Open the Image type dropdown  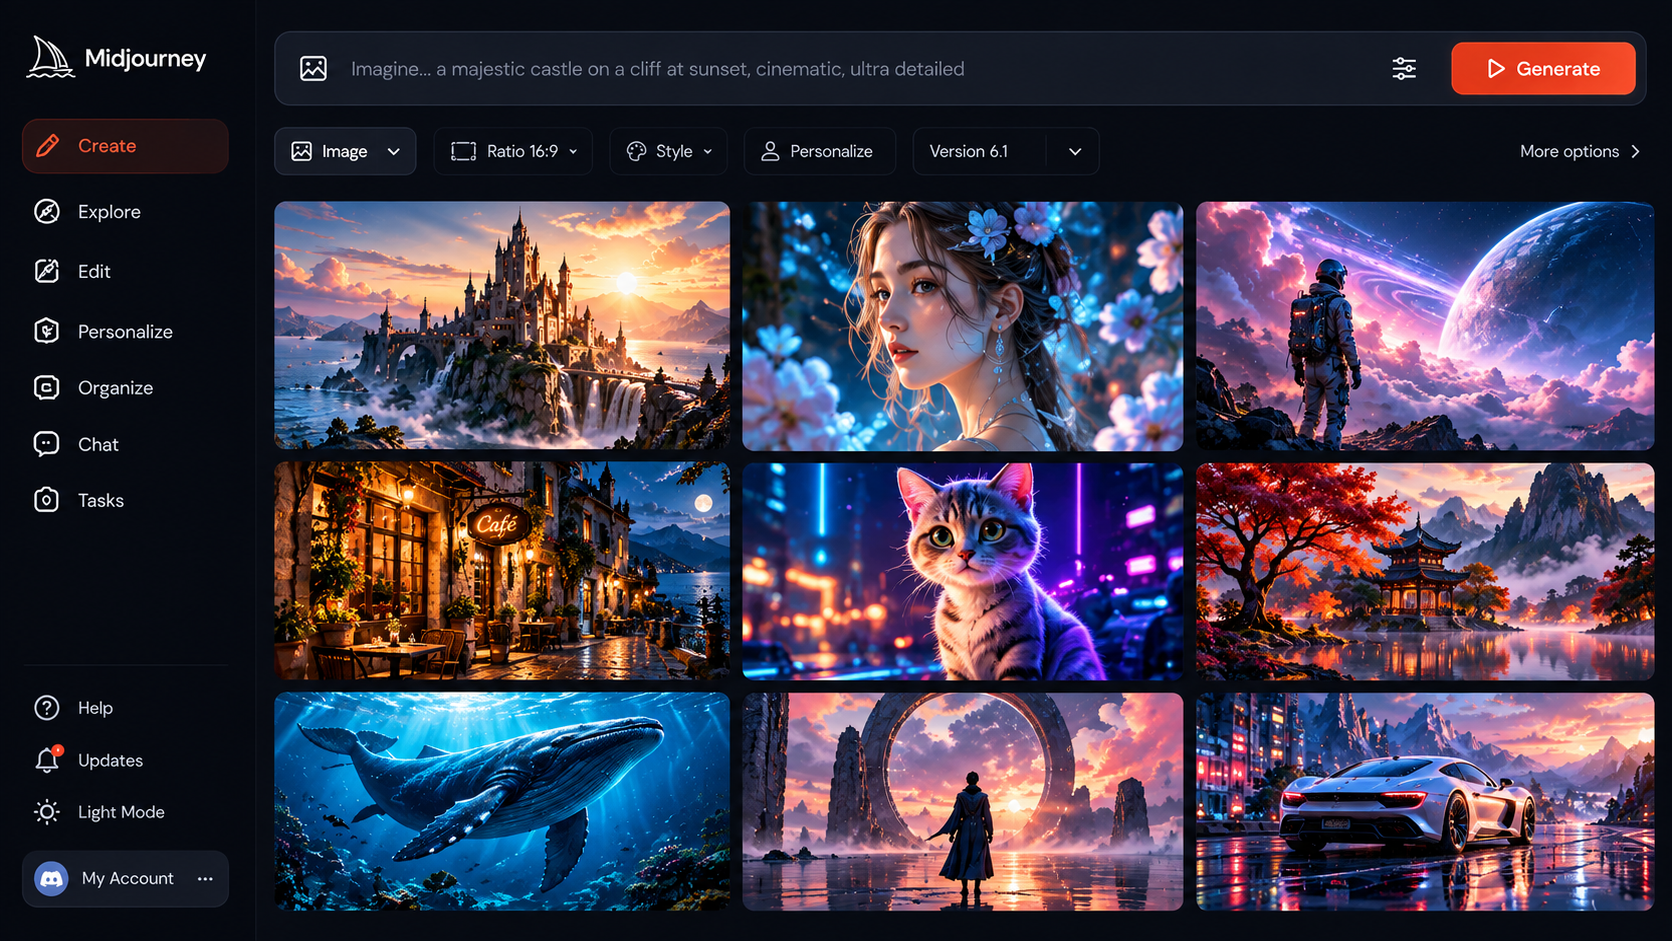(345, 151)
